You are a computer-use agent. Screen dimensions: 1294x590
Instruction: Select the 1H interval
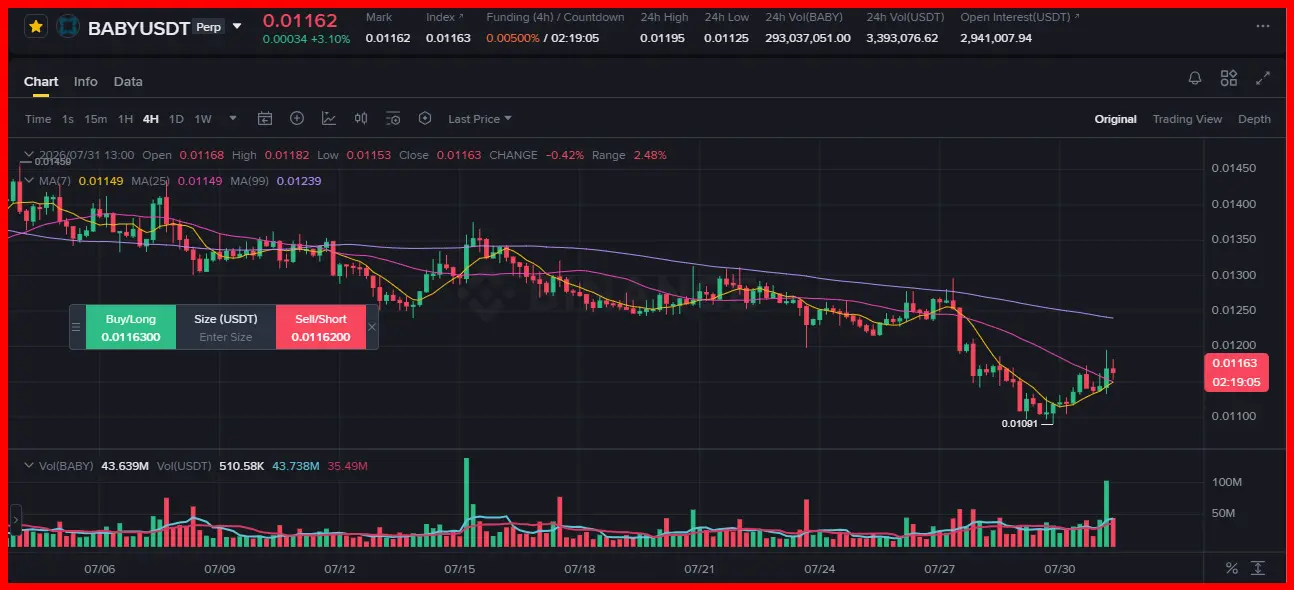(x=125, y=119)
